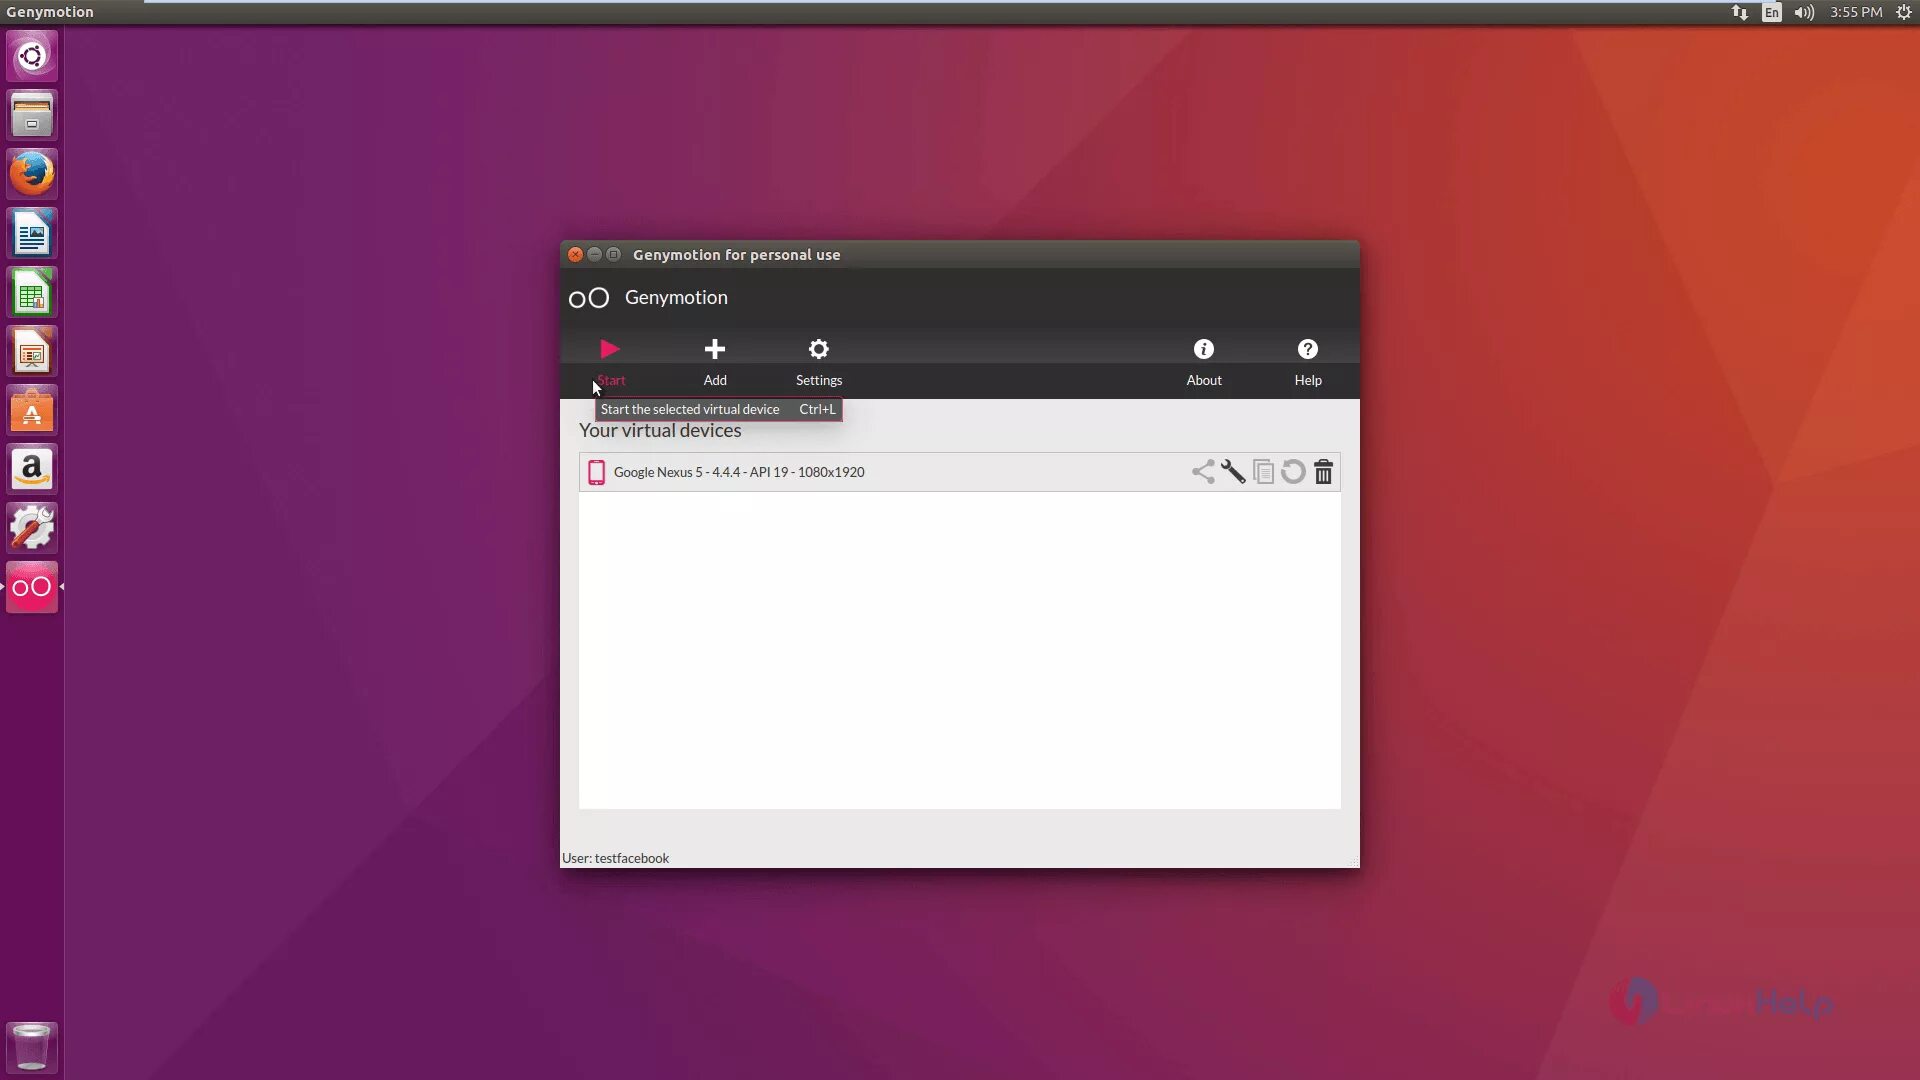Viewport: 1920px width, 1080px height.
Task: Click empty virtual devices list area
Action: tap(959, 650)
